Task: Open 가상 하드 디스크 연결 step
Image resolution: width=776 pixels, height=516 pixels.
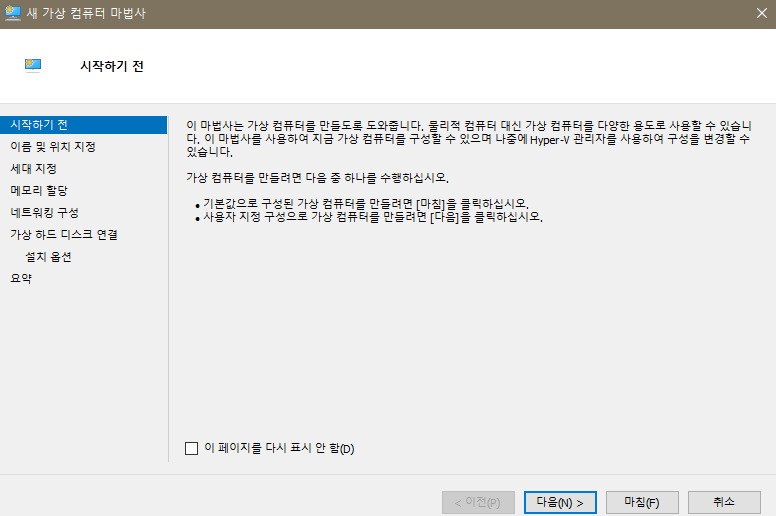Action: [x=64, y=235]
